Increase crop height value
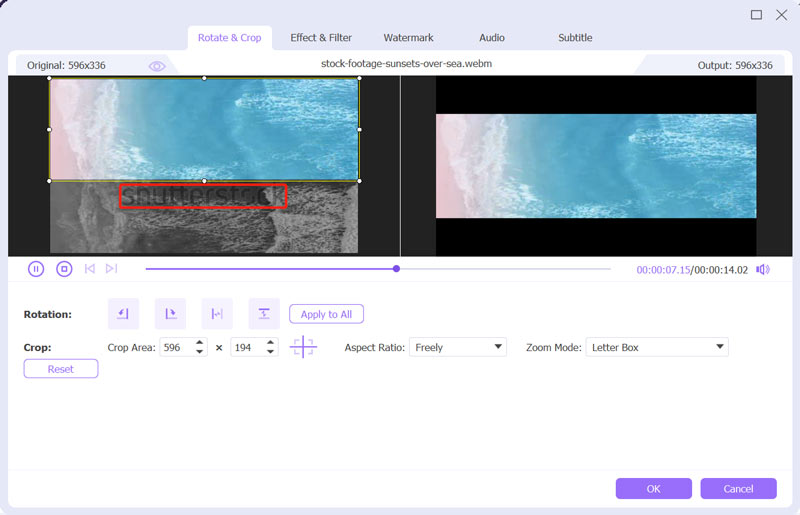Image resolution: width=800 pixels, height=515 pixels. coord(270,342)
